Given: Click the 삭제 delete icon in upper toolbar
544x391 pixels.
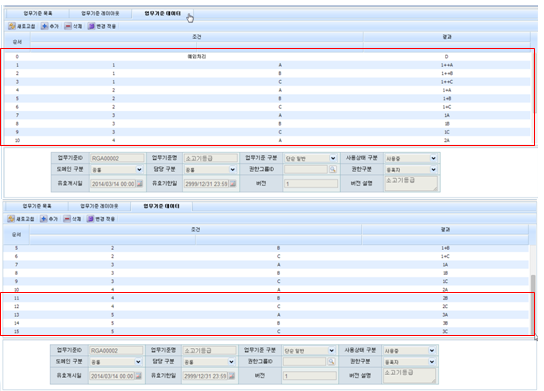Looking at the screenshot, I should tap(68, 26).
